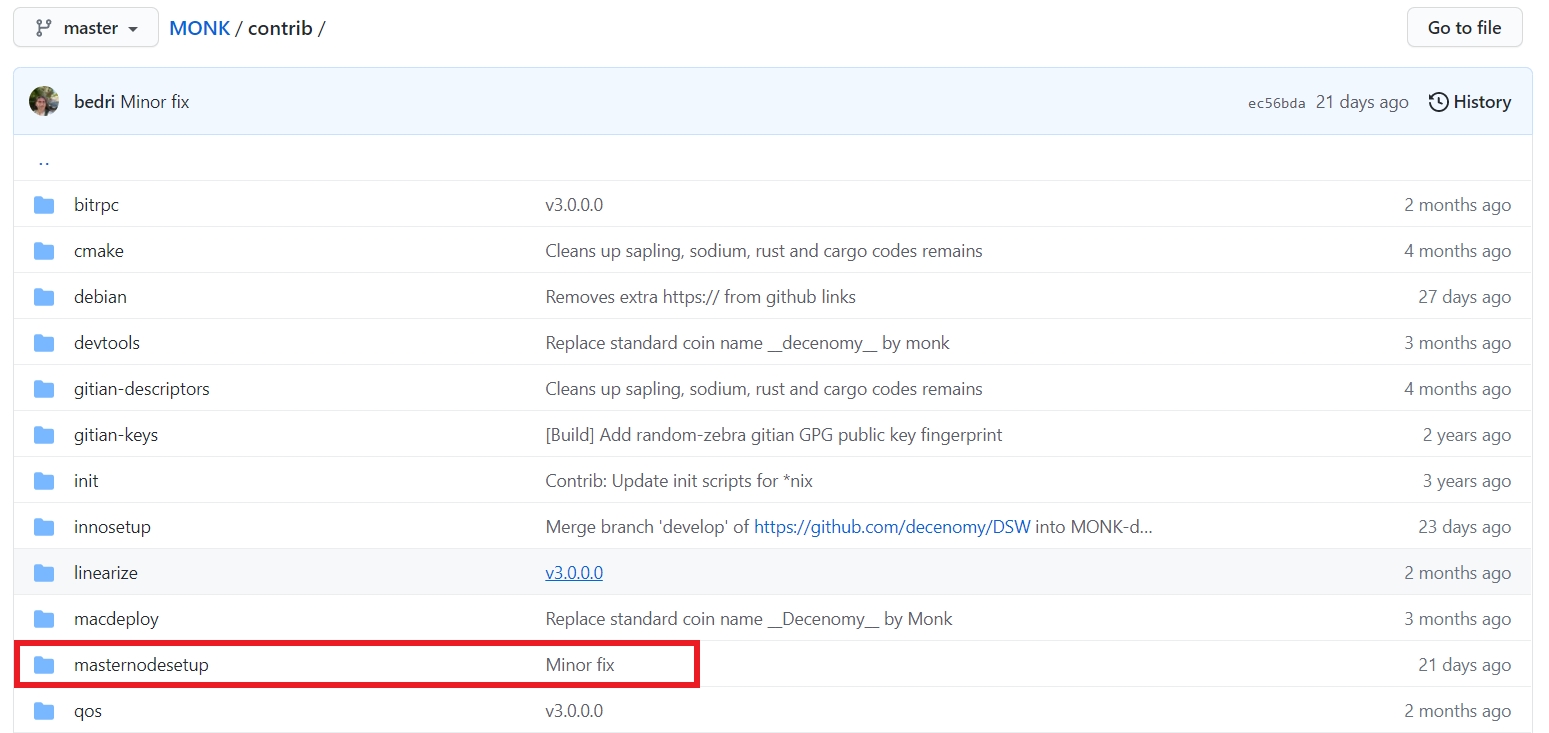This screenshot has height=733, width=1549.
Task: Click the macdeploy folder icon
Action: [44, 619]
